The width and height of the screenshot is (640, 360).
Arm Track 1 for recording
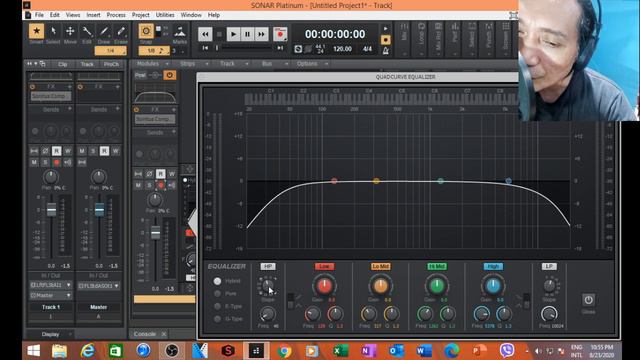(57, 162)
